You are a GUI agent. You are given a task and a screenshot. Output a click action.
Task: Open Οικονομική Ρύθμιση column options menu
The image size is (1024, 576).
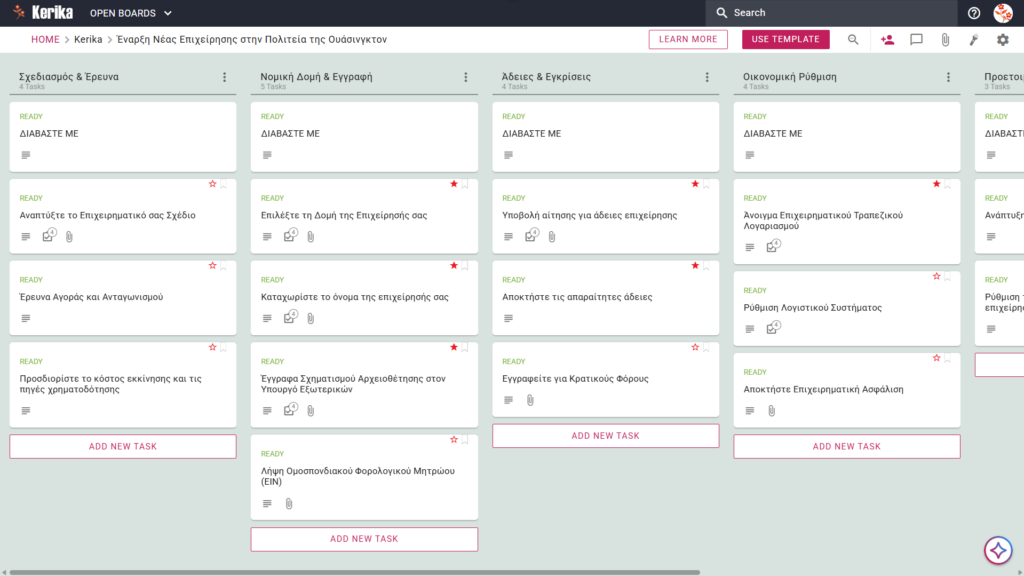(x=948, y=77)
